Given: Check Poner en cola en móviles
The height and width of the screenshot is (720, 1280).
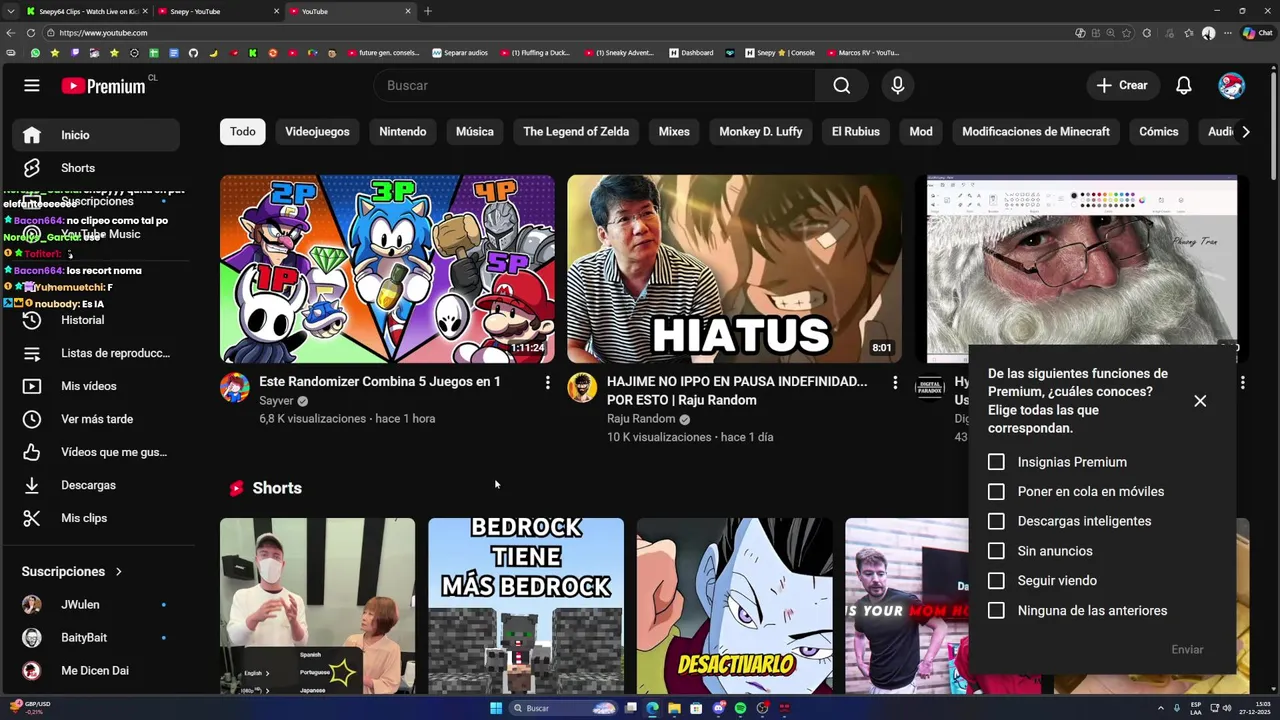Looking at the screenshot, I should click(x=996, y=492).
